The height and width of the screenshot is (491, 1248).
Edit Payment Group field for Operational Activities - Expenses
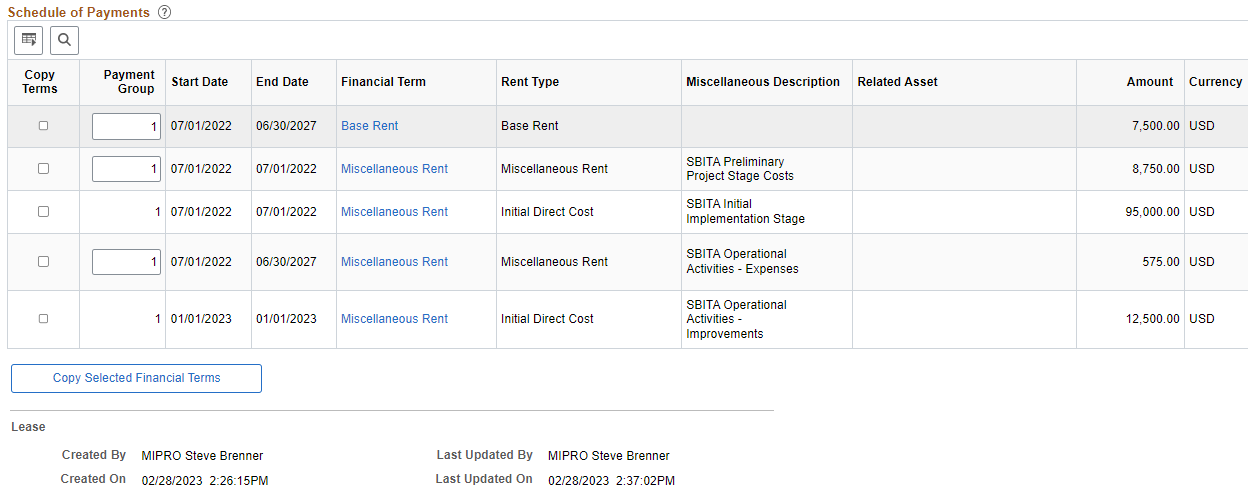point(126,262)
